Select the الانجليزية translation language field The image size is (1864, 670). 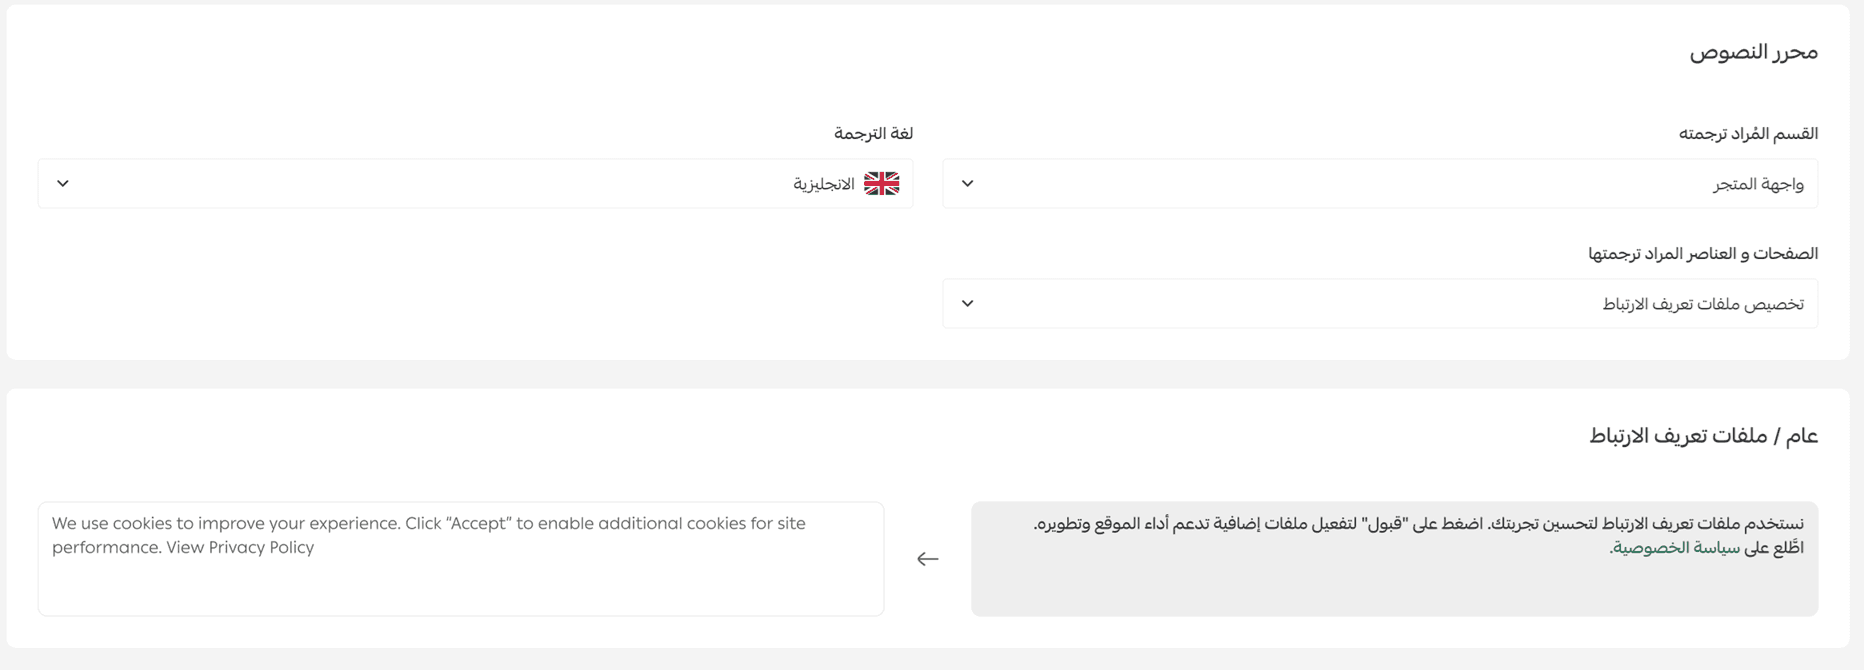point(475,184)
